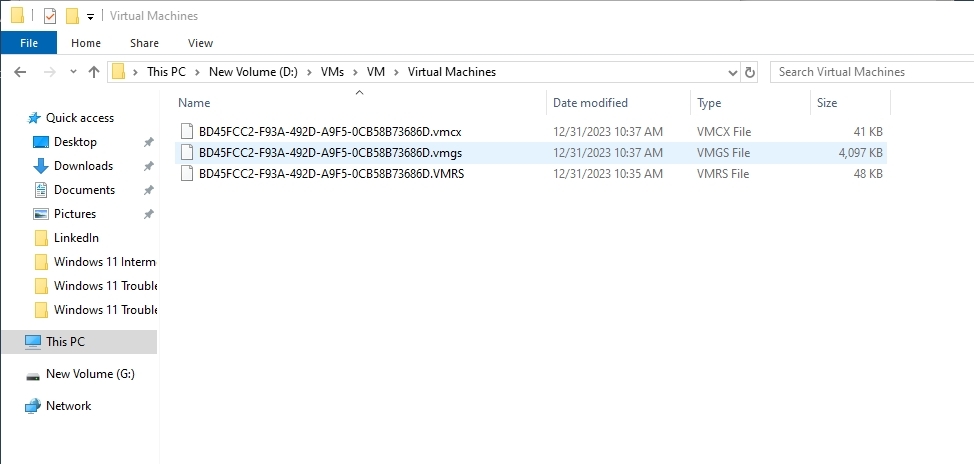This screenshot has height=464, width=974.
Task: Open Network in the navigation pane
Action: (68, 406)
